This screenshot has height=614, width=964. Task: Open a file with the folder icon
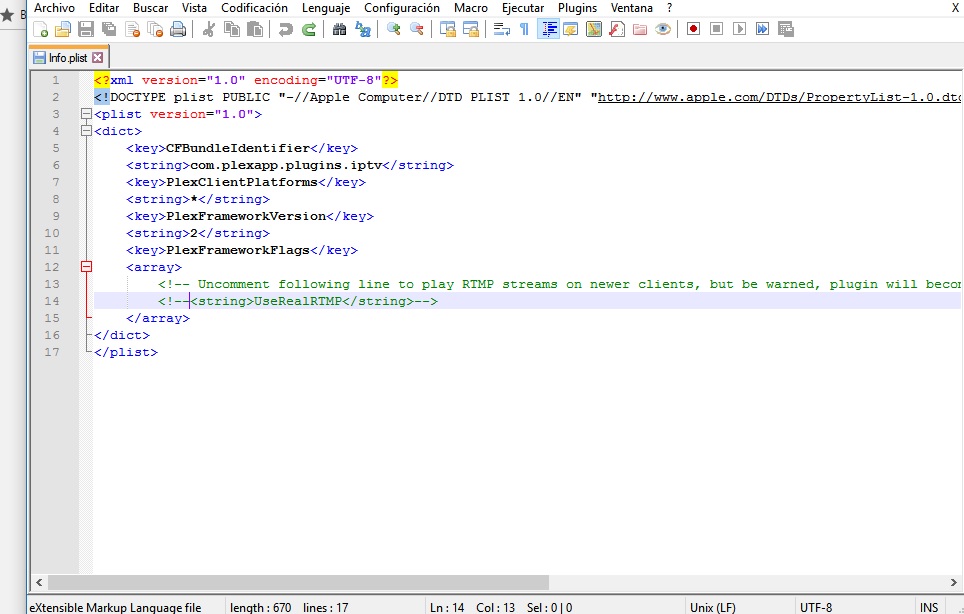pos(63,29)
